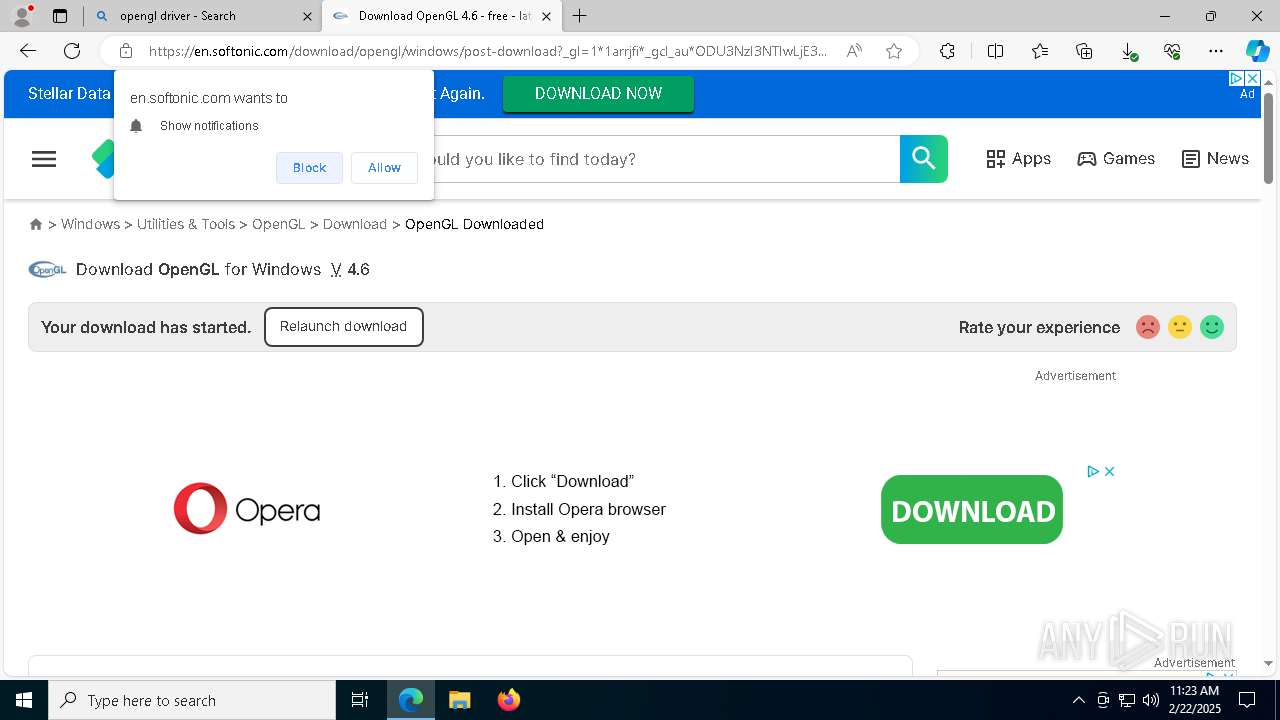Image resolution: width=1280 pixels, height=720 pixels.
Task: Close the top banner ad
Action: 1252,78
